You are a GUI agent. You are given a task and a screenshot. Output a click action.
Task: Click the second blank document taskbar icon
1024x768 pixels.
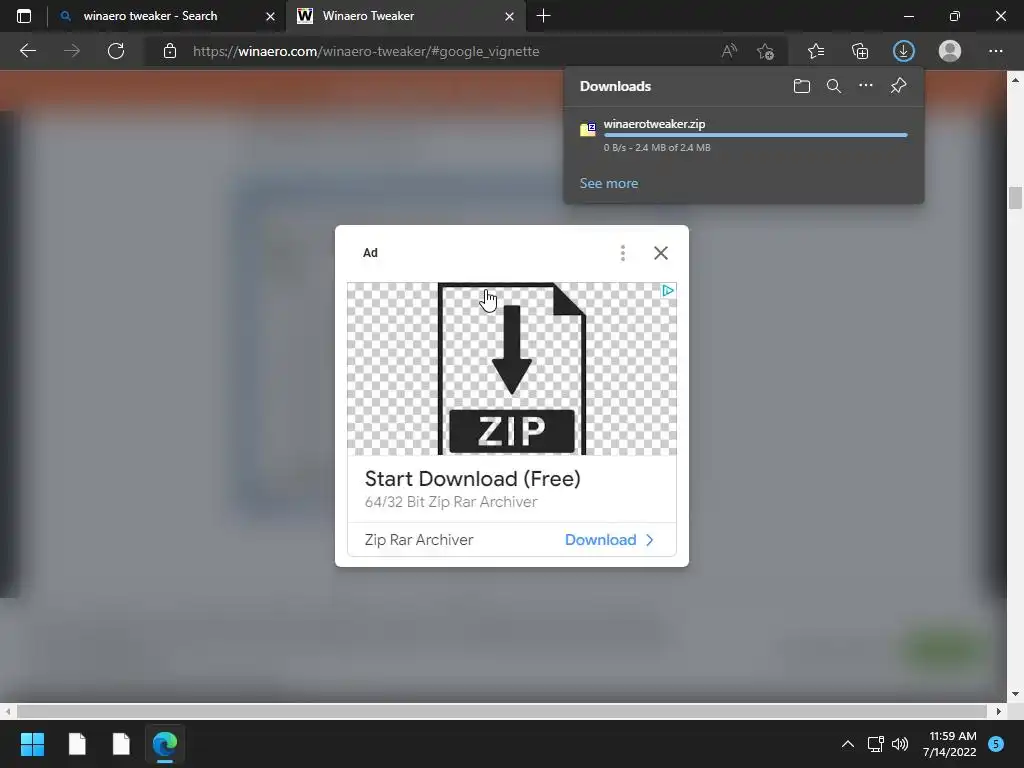(121, 744)
